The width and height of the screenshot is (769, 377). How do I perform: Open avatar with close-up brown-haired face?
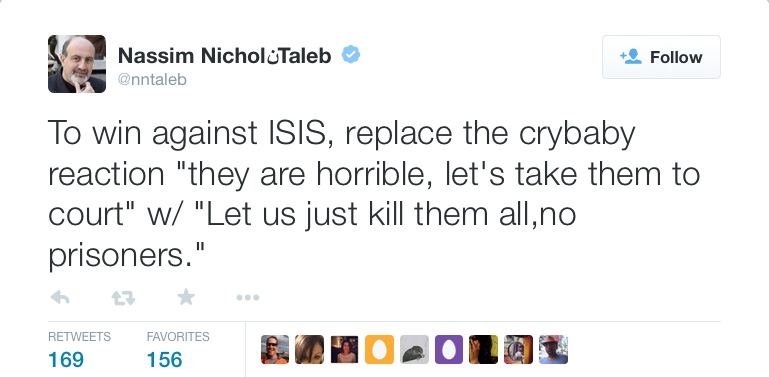(309, 350)
